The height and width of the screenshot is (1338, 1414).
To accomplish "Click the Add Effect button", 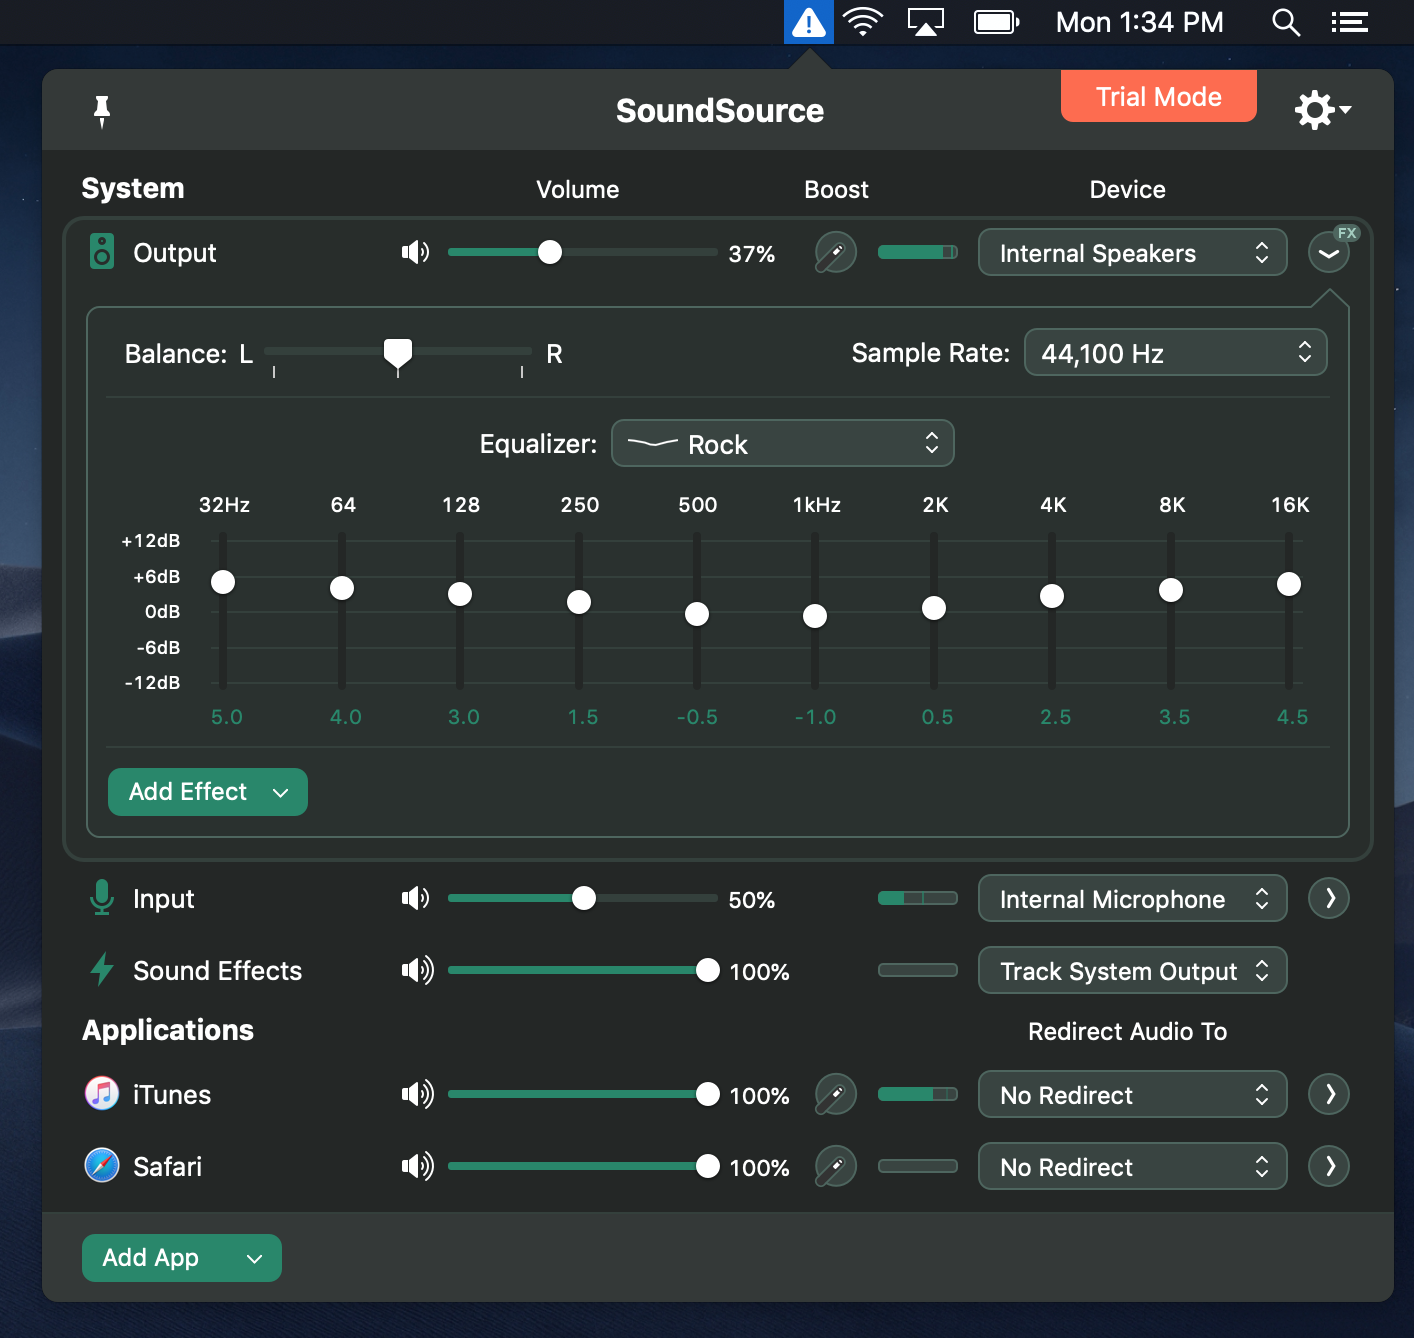I will pyautogui.click(x=208, y=792).
